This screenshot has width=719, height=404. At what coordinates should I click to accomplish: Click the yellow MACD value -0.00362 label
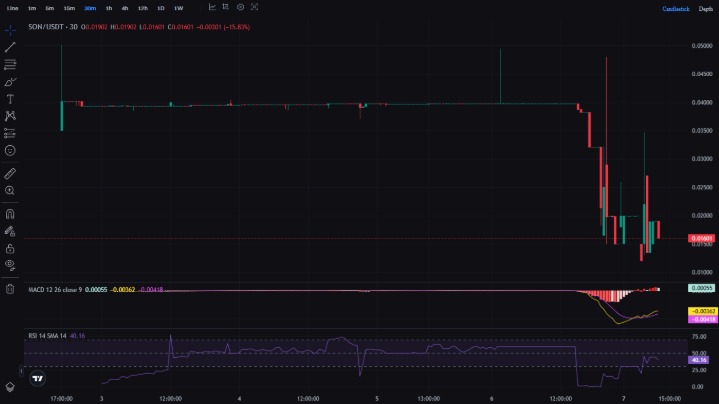tap(702, 311)
